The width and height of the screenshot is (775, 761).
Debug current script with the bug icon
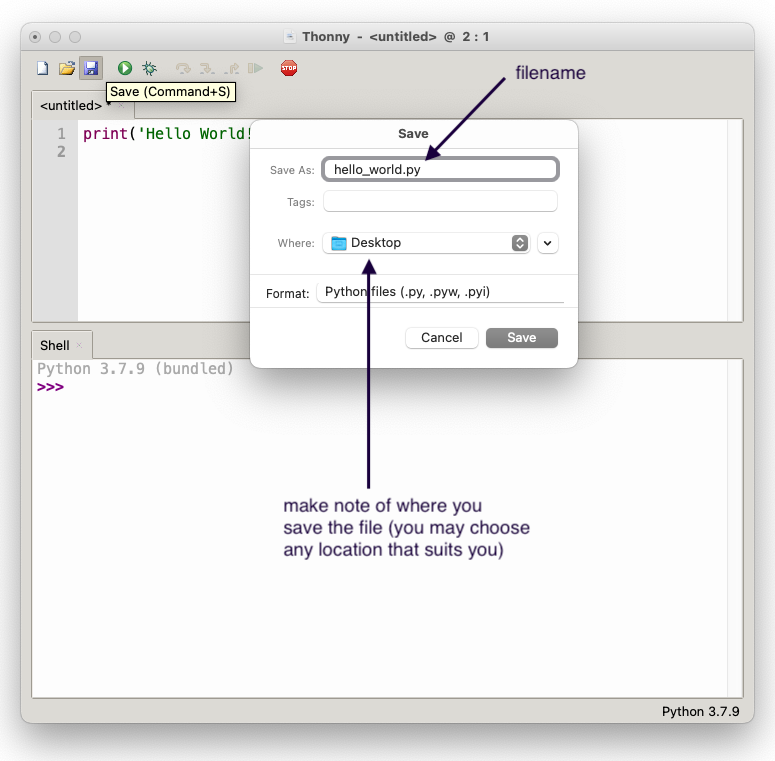(149, 68)
